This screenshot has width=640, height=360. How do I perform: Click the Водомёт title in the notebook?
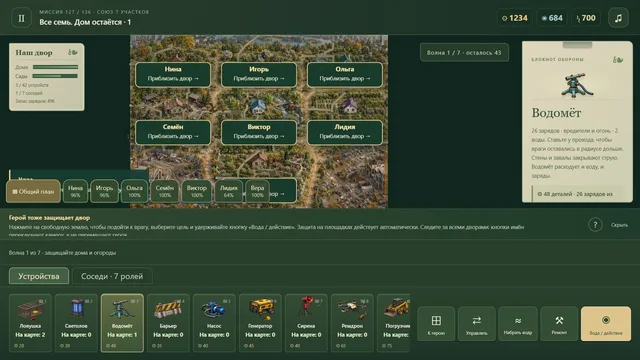(x=556, y=113)
